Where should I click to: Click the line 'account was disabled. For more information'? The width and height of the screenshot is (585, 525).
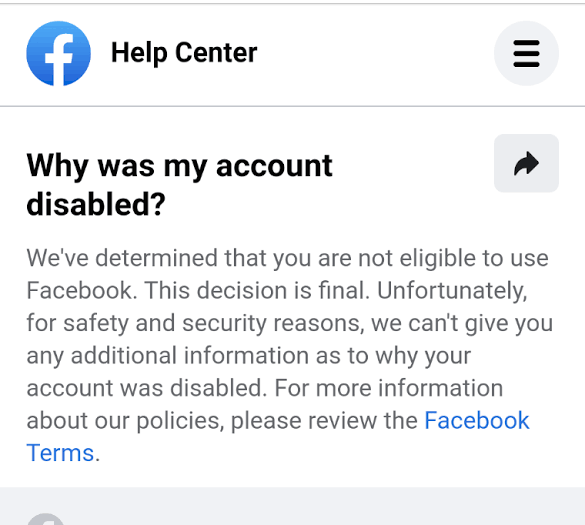pyautogui.click(x=265, y=388)
